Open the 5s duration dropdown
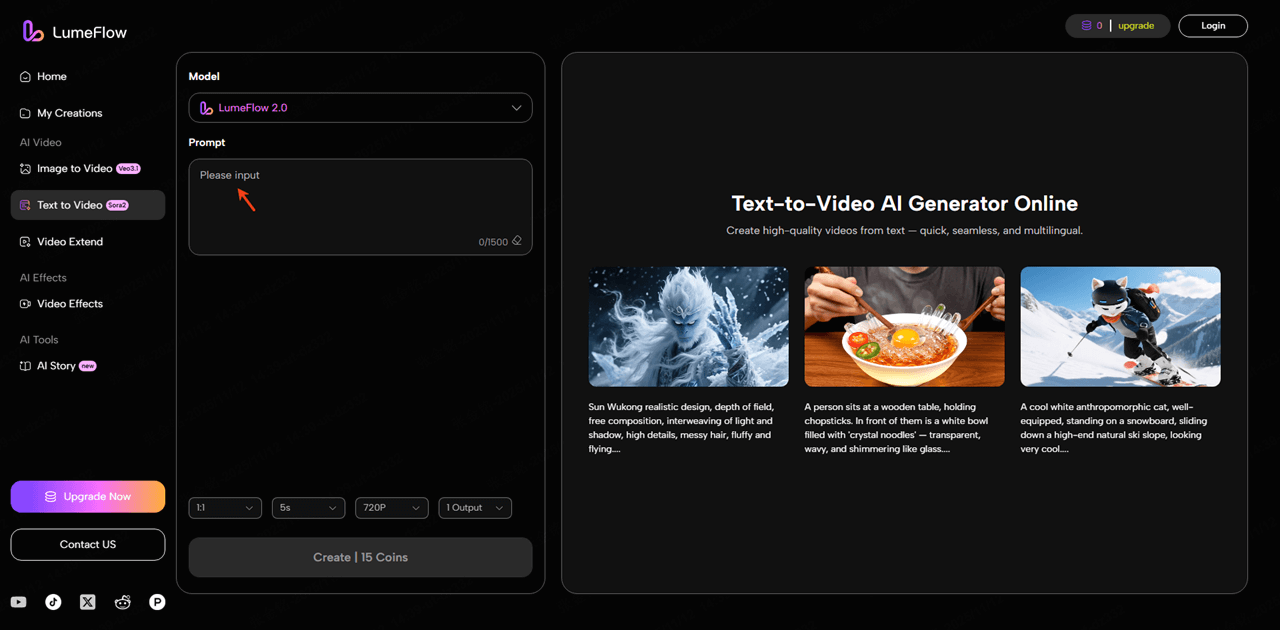Screen dimensions: 1280x630 point(308,507)
